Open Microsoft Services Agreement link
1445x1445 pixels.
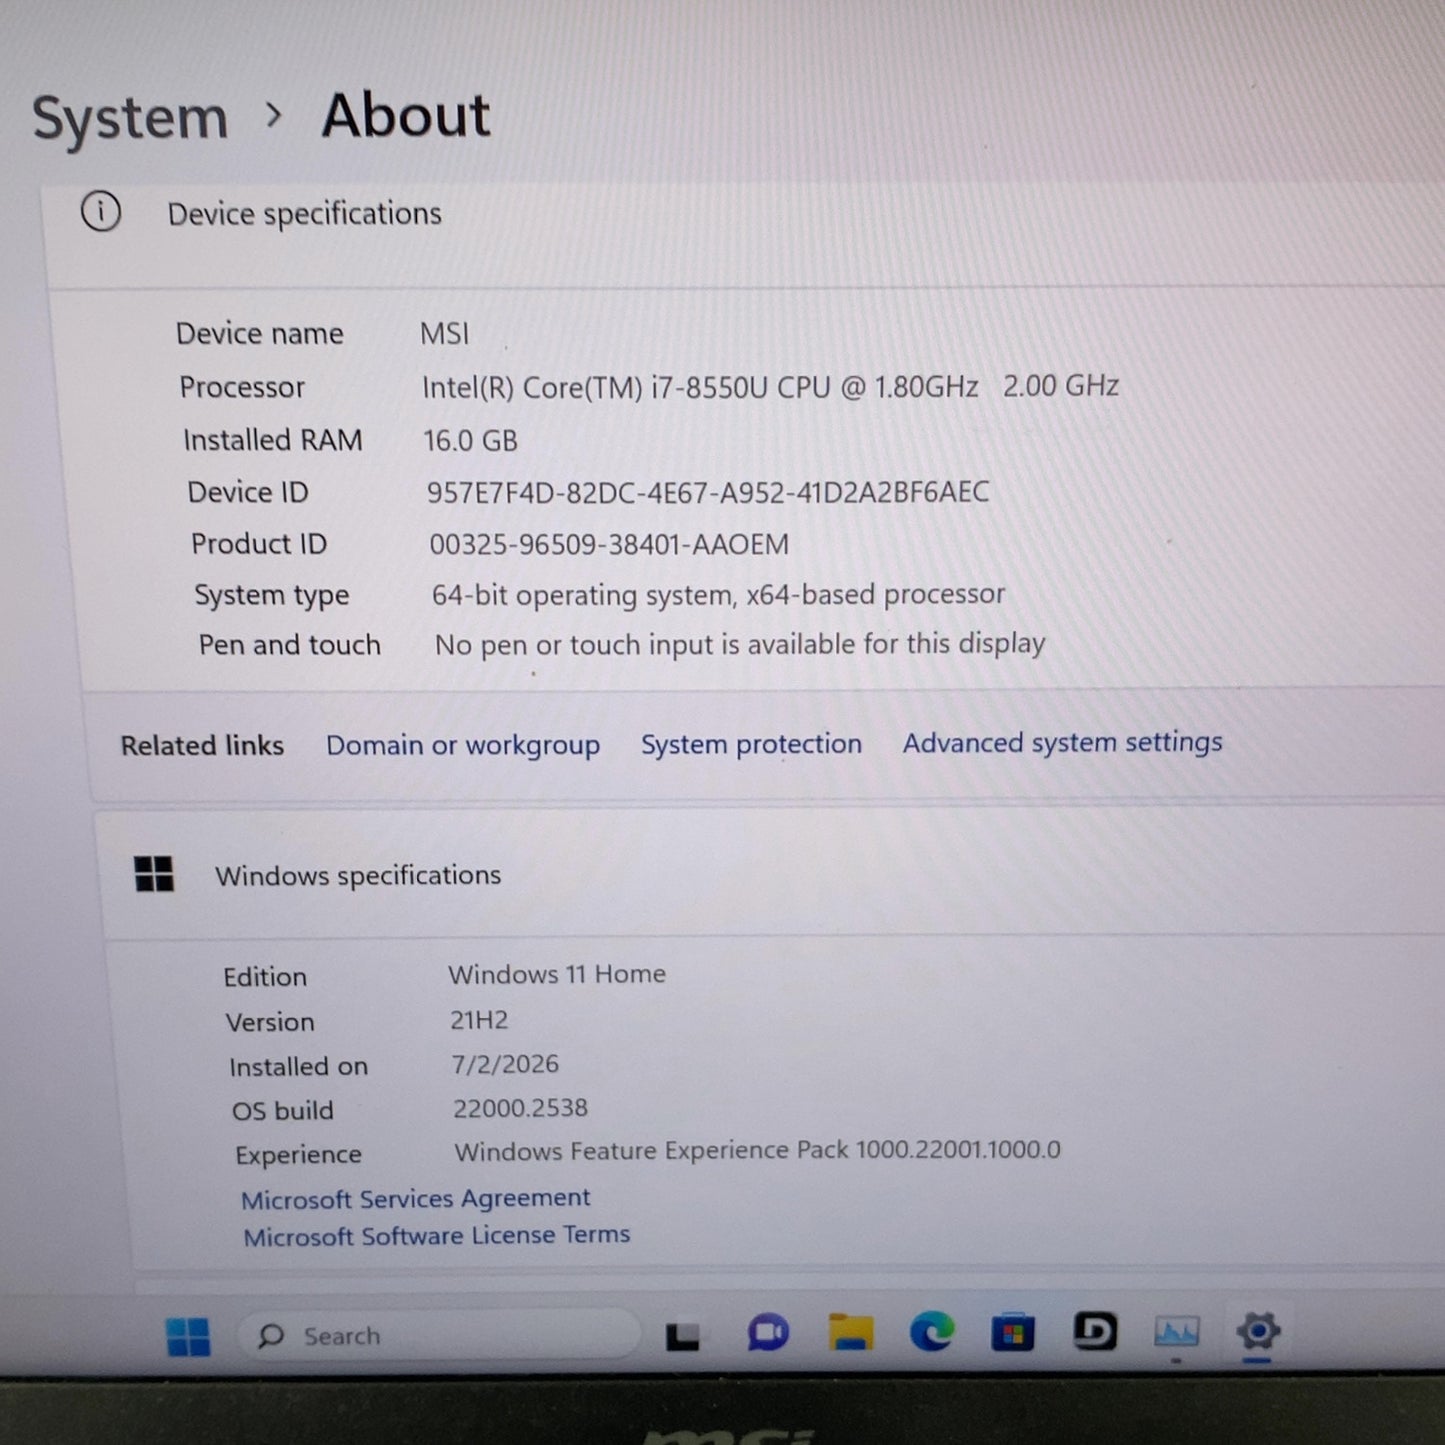[x=415, y=1198]
